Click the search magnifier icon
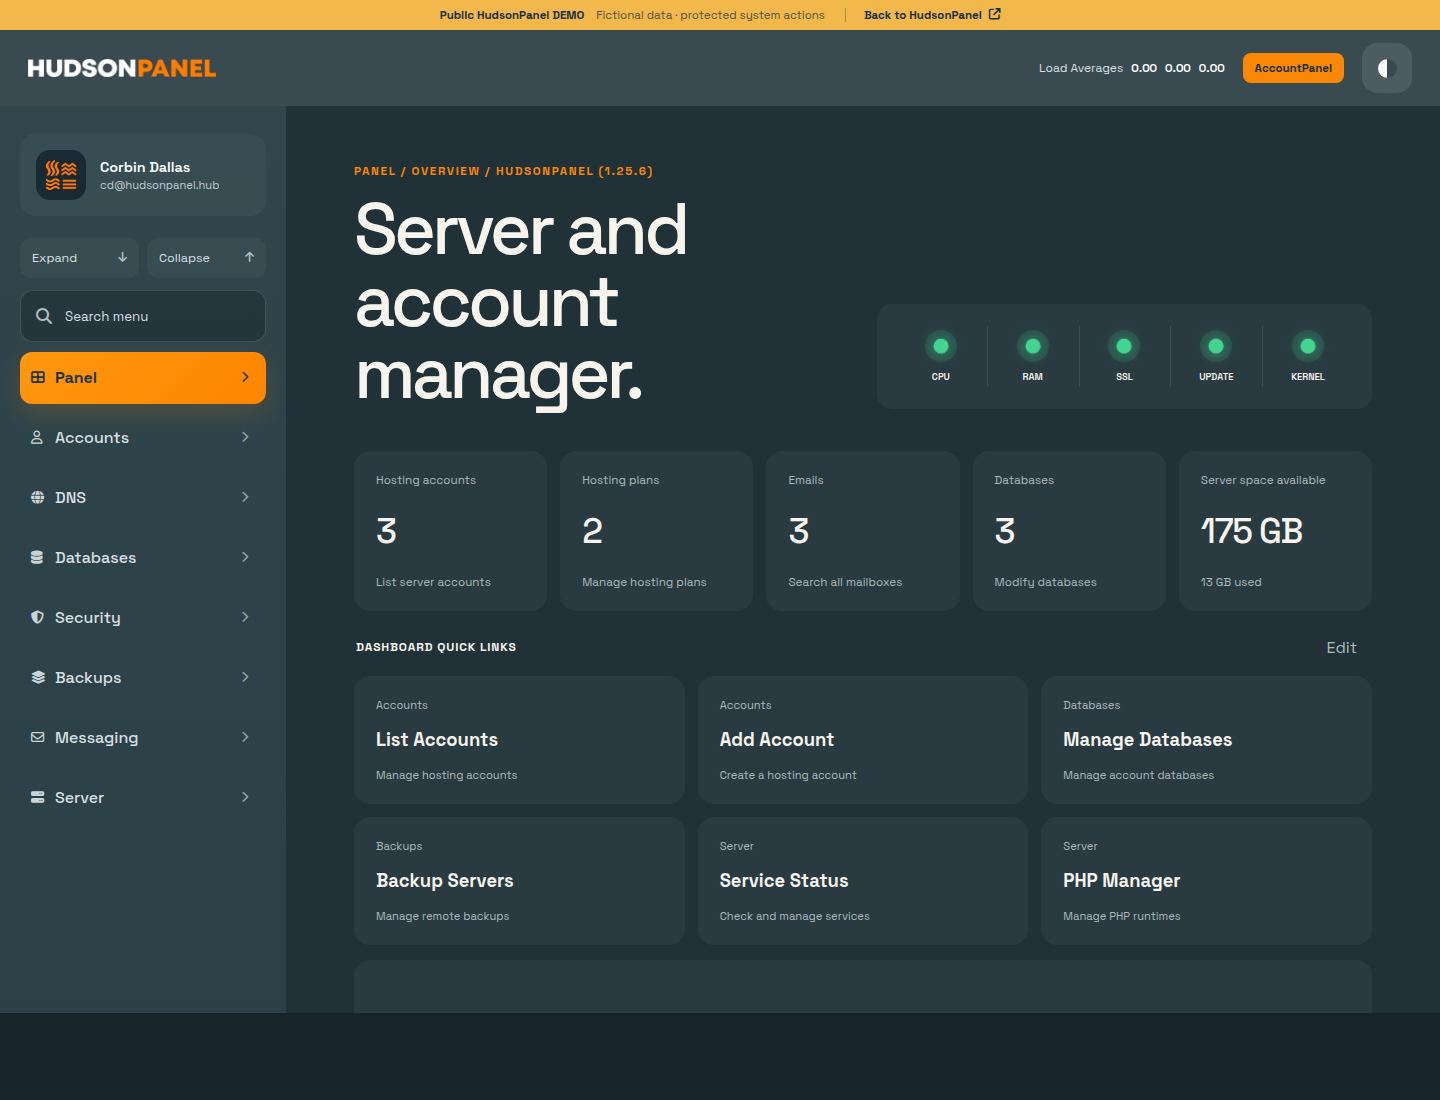Image resolution: width=1440 pixels, height=1100 pixels. tap(44, 316)
